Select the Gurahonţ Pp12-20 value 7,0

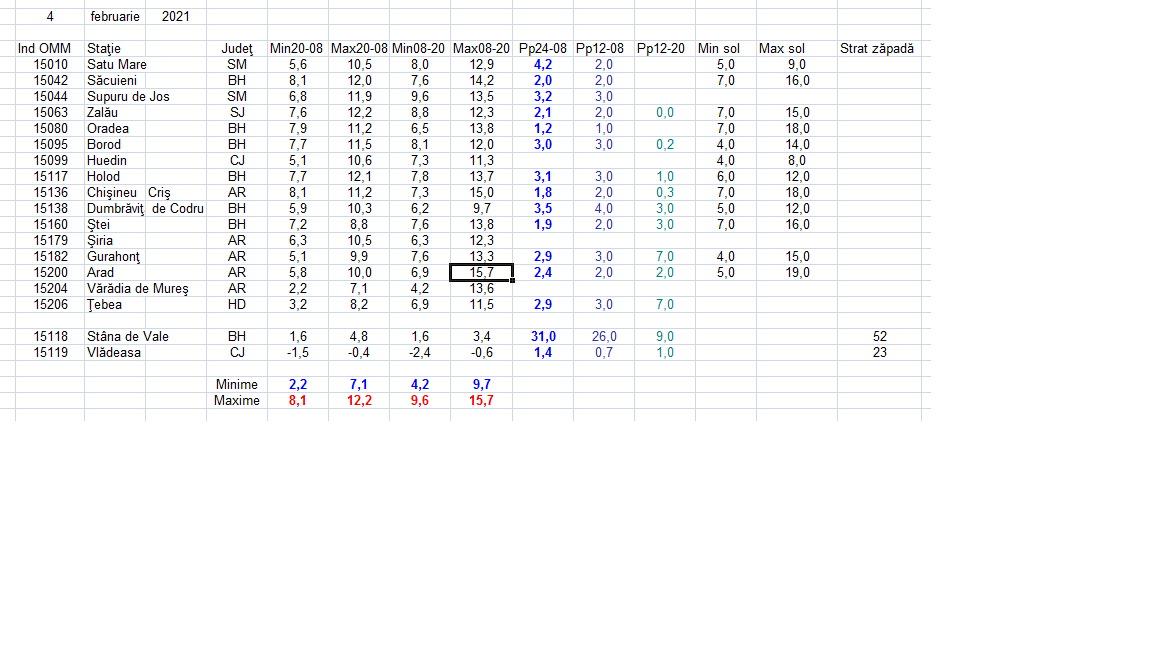(664, 257)
